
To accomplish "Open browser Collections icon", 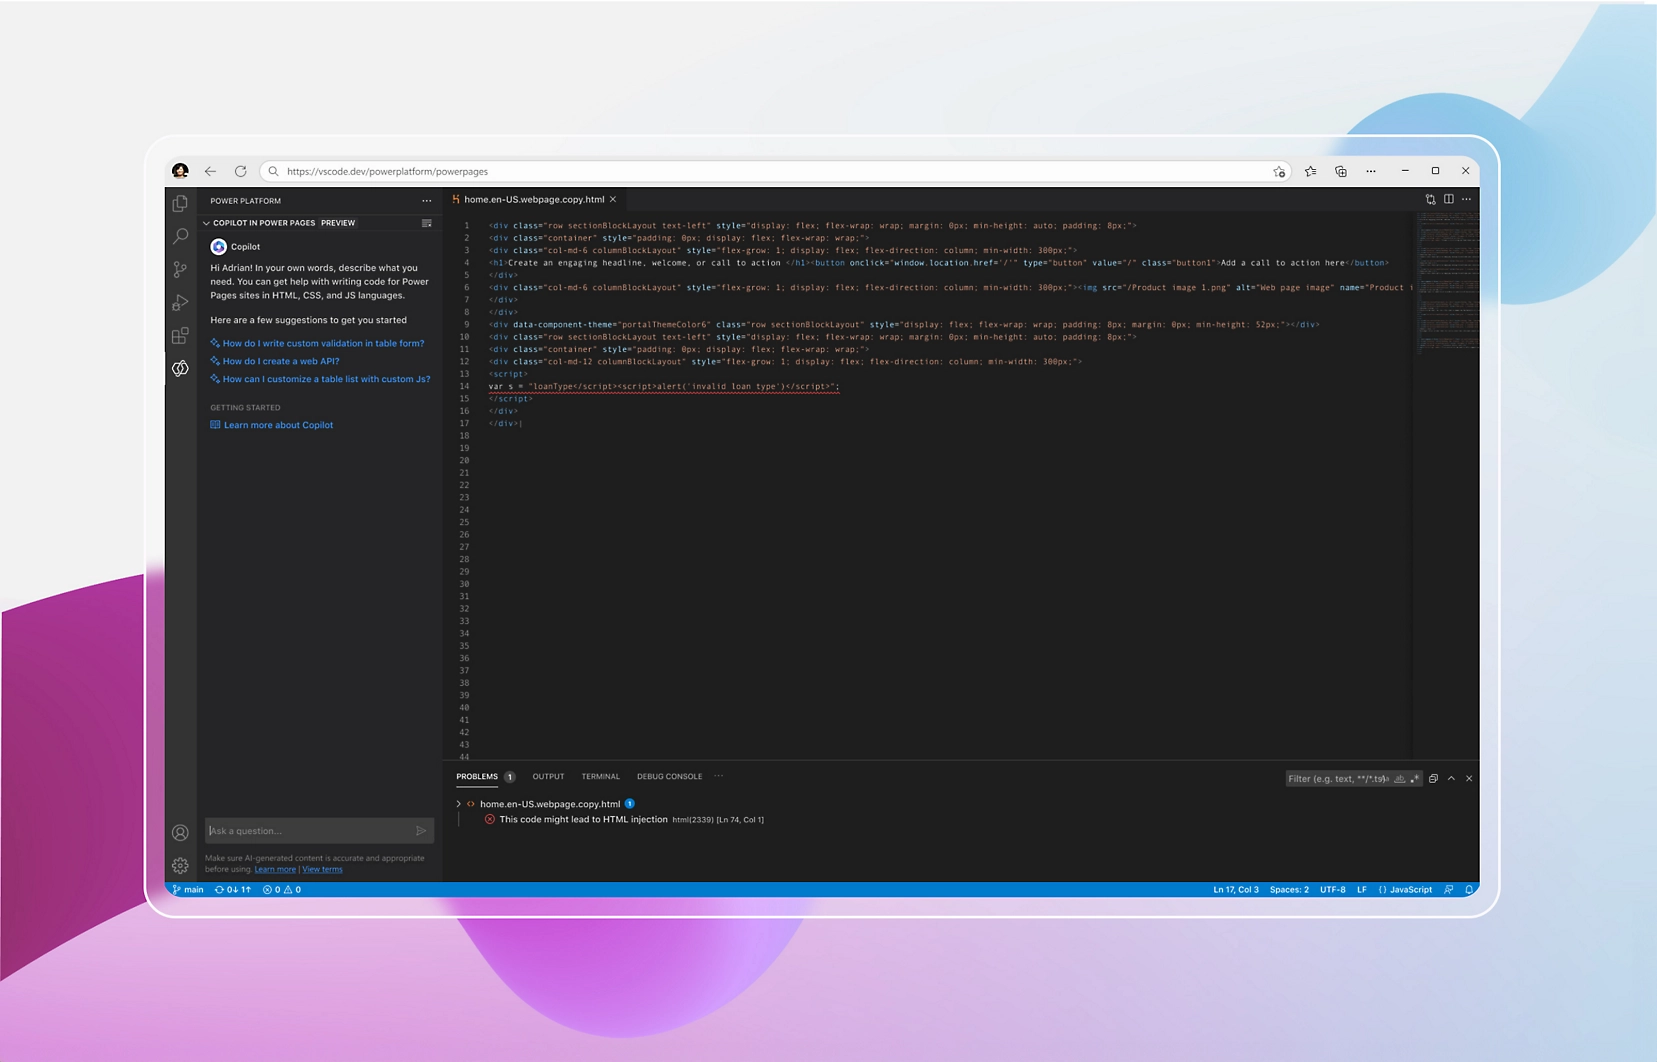I will click(1341, 171).
